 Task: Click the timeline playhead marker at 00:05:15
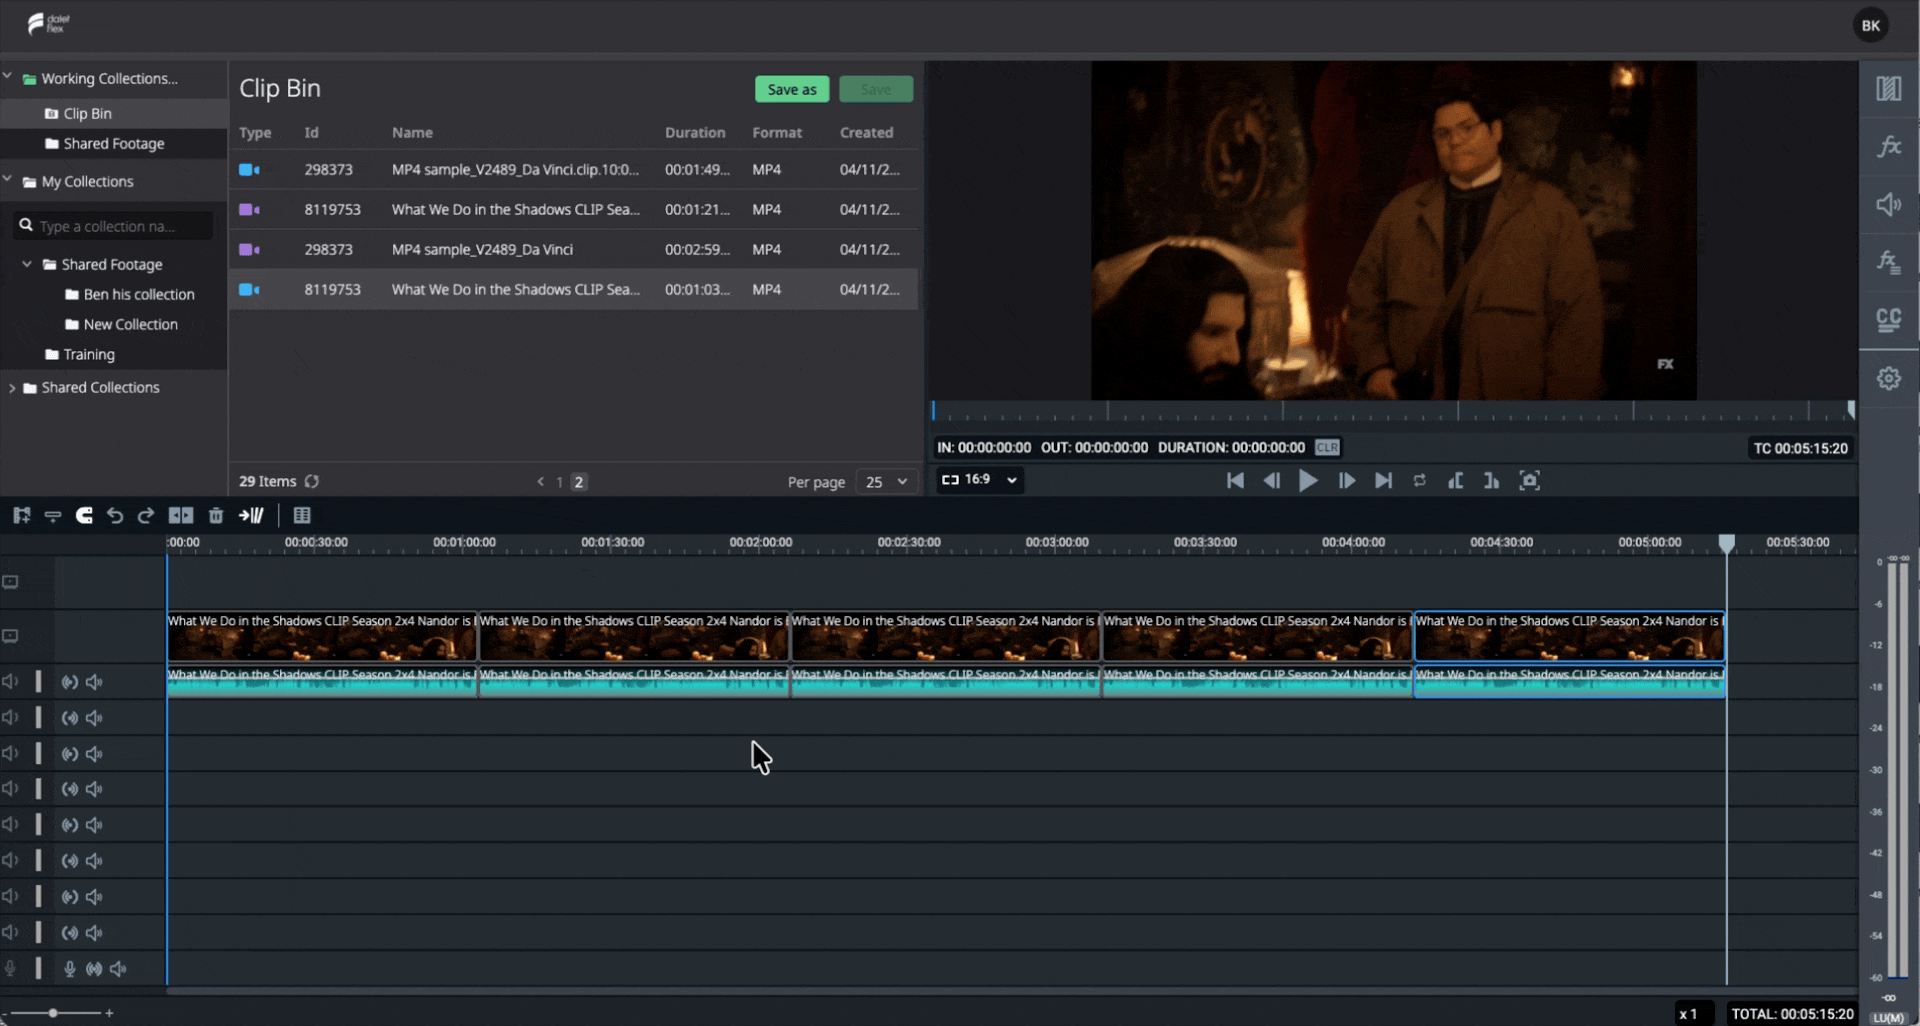(1727, 543)
